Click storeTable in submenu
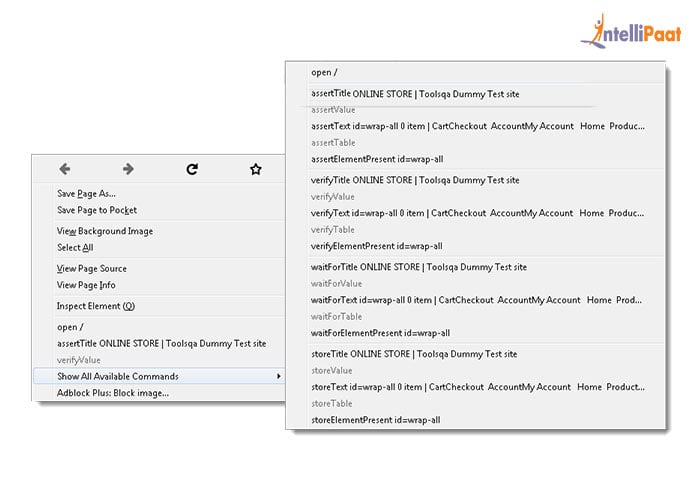700x500 pixels. pos(332,404)
